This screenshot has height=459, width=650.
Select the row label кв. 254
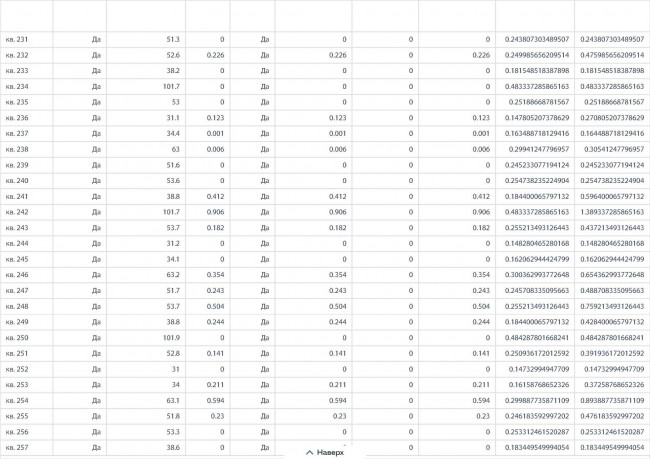[x=17, y=401]
